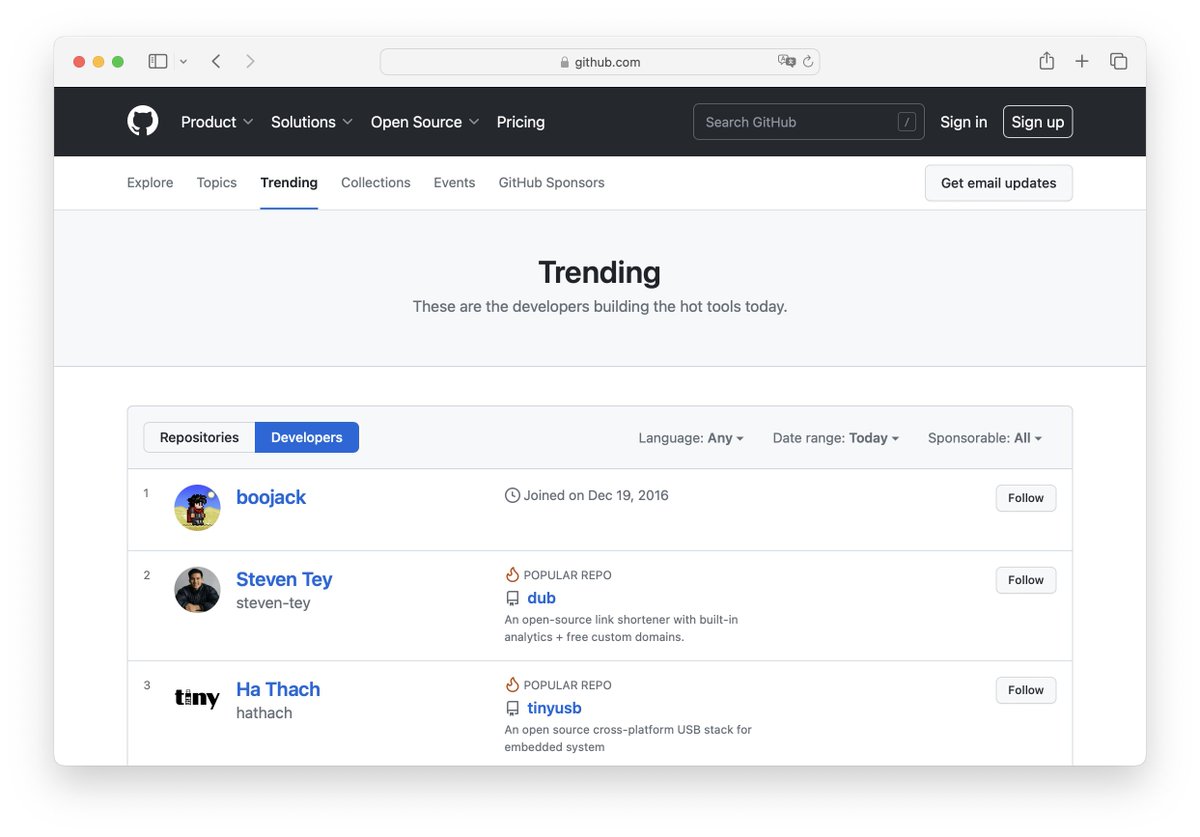Open the Sponsorable: All dropdown
Viewport: 1200px width, 837px height.
point(985,438)
